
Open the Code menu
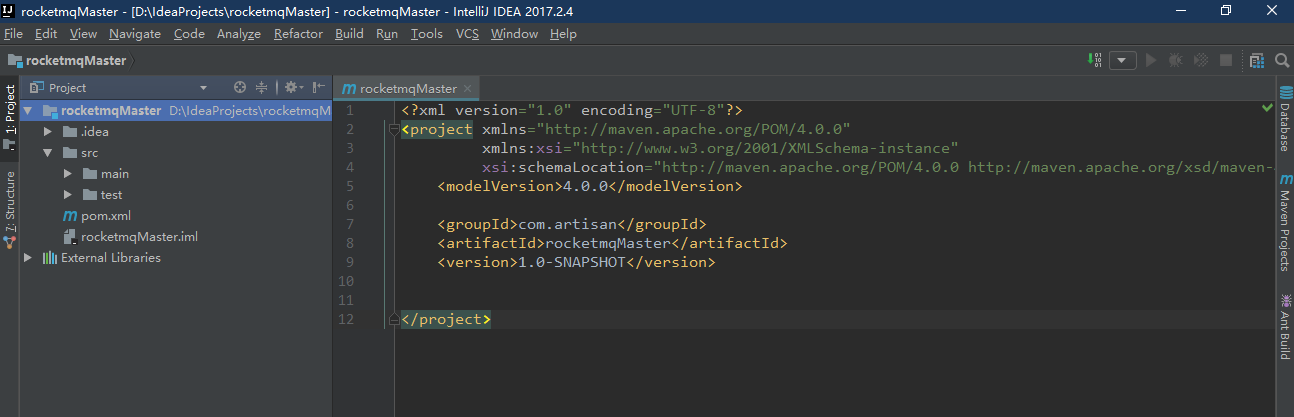[189, 34]
